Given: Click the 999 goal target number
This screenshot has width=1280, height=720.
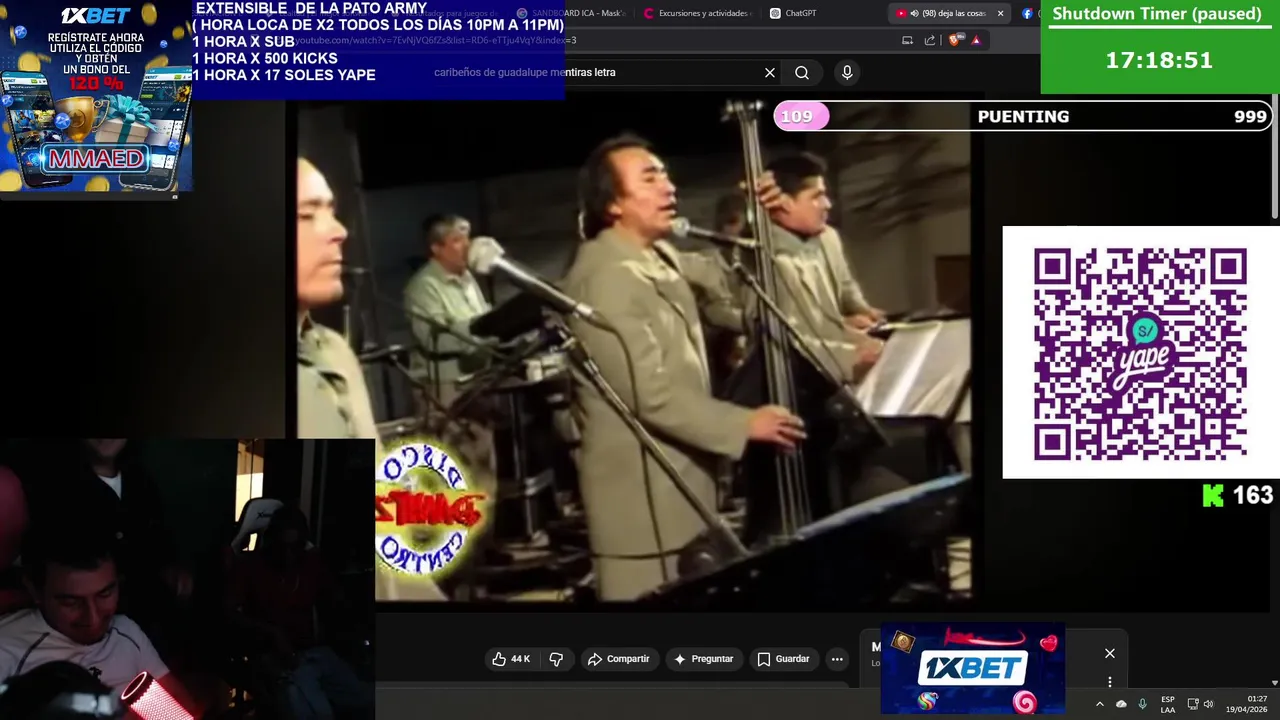Looking at the screenshot, I should (1250, 116).
